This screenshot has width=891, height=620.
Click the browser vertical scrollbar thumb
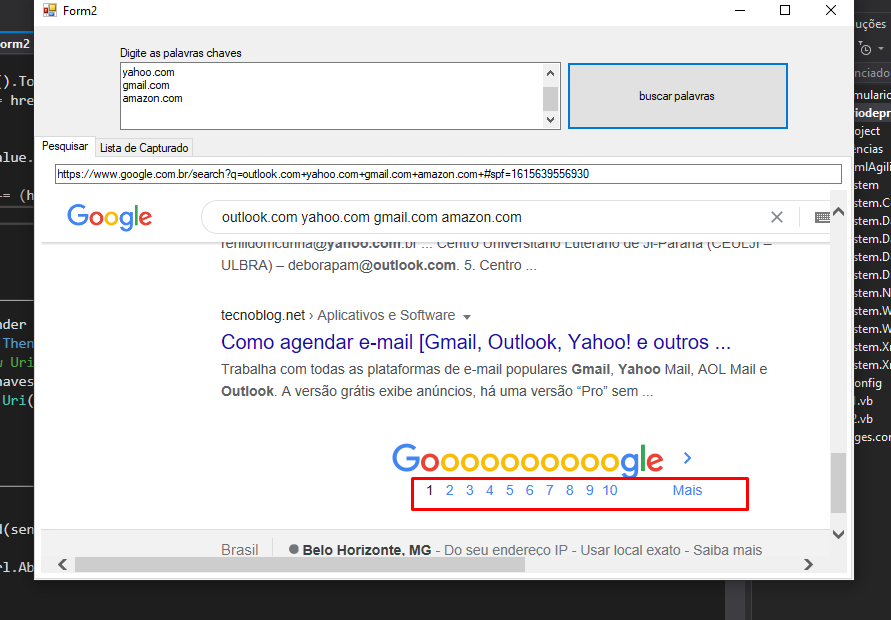pyautogui.click(x=838, y=482)
